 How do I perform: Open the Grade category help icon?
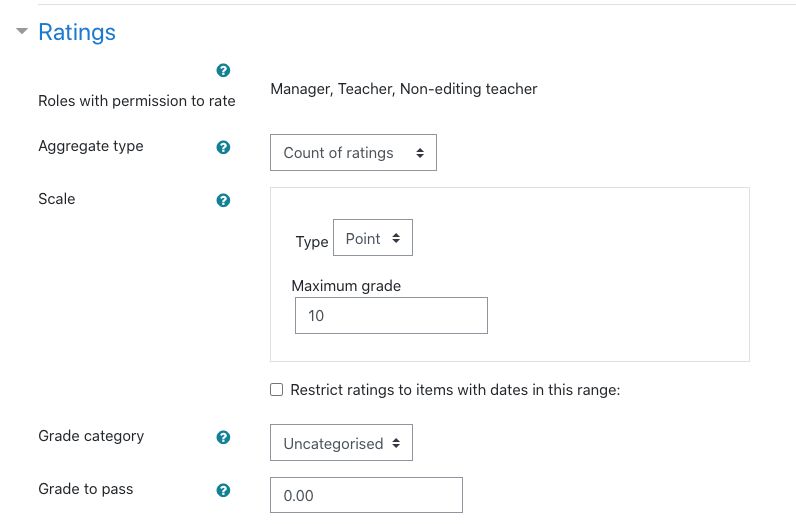[x=223, y=437]
